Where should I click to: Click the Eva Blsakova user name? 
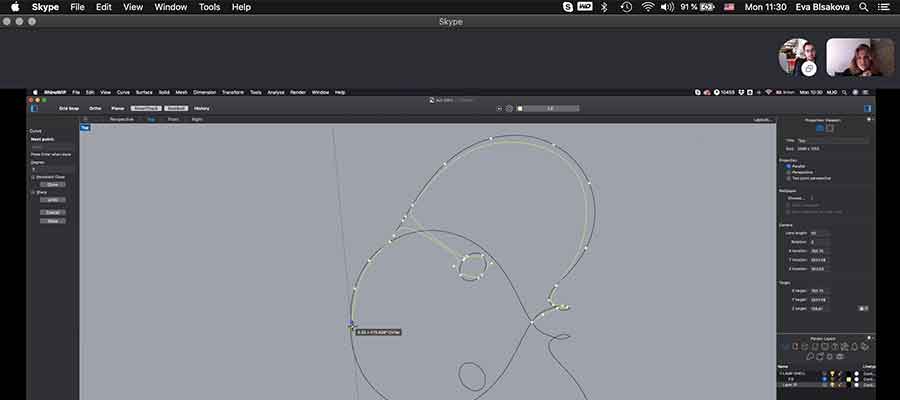(824, 7)
